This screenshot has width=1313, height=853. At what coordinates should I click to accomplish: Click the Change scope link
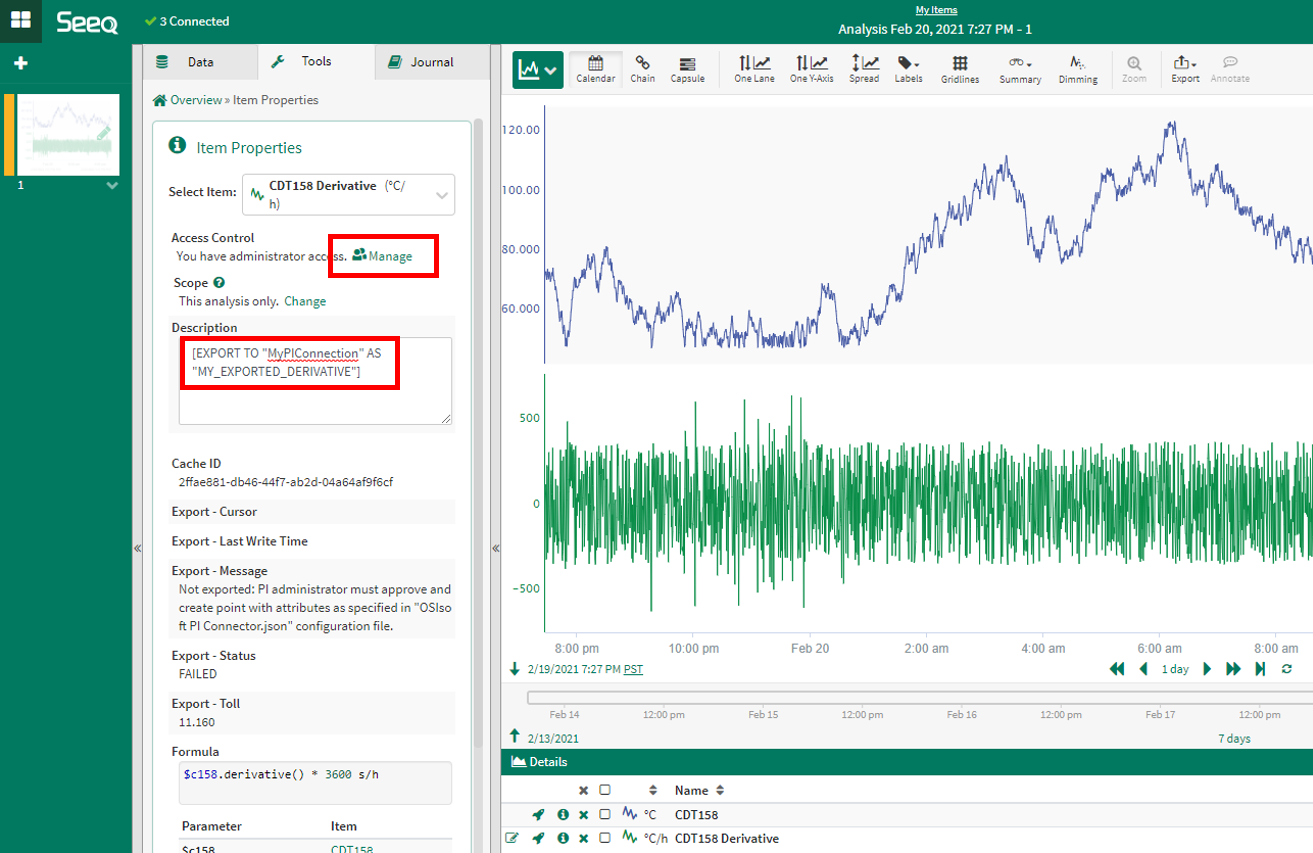coord(305,301)
